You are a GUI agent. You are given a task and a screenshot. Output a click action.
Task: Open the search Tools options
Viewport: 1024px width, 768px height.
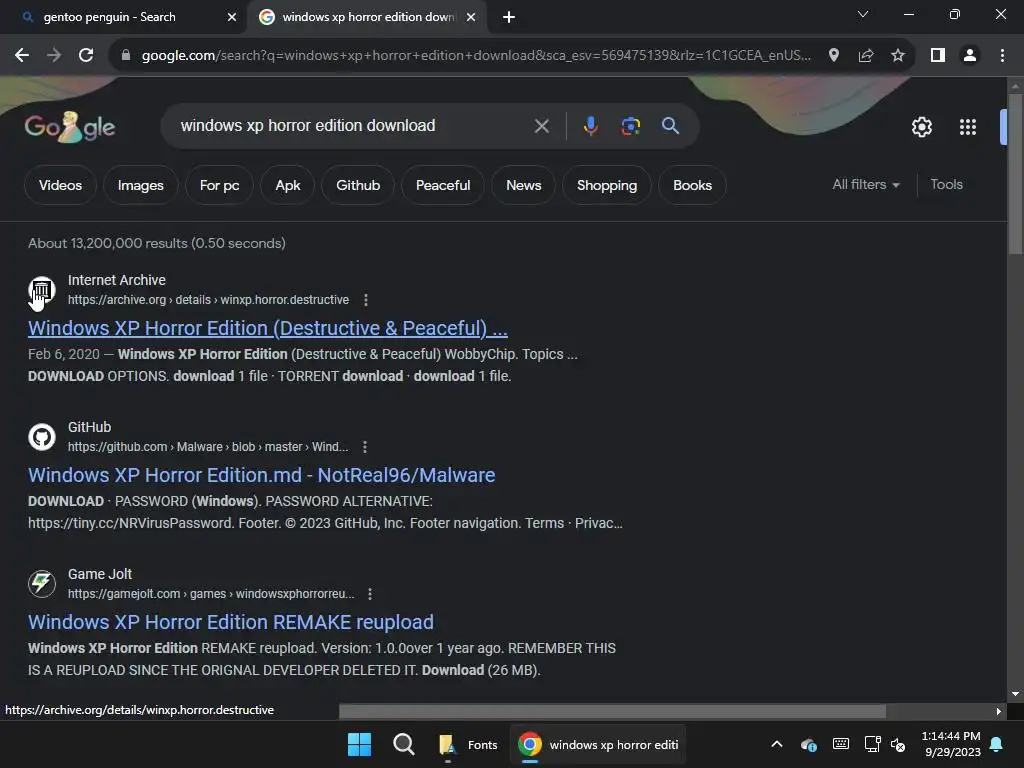[x=946, y=185]
